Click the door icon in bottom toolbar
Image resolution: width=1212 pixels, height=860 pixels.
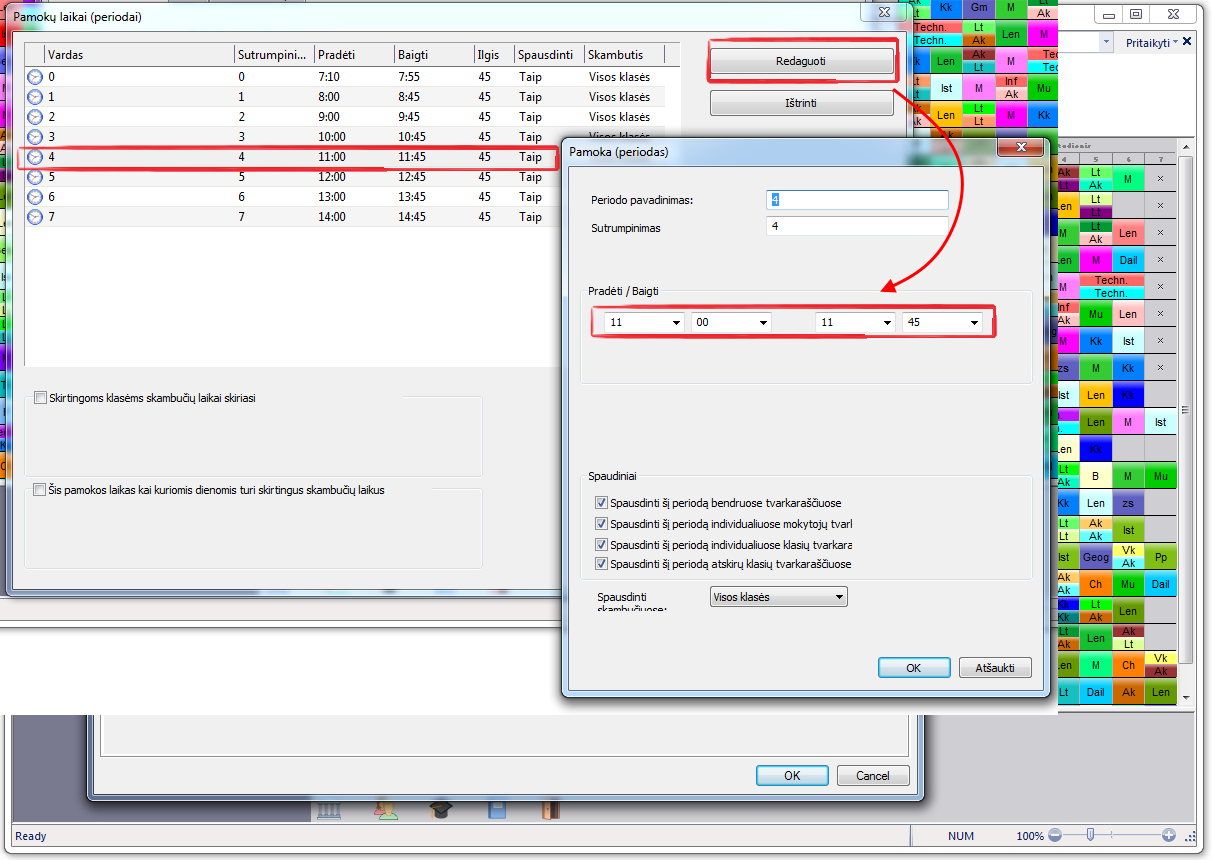point(550,810)
